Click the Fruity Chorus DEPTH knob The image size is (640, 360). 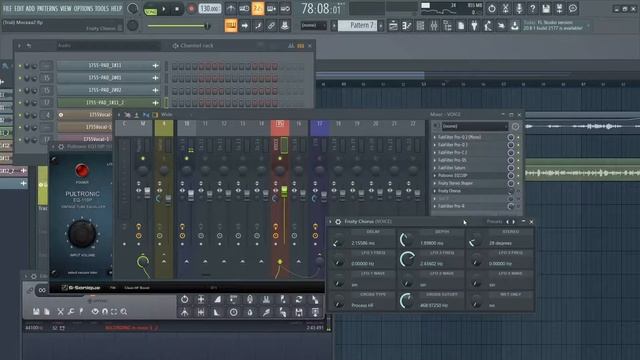407,240
